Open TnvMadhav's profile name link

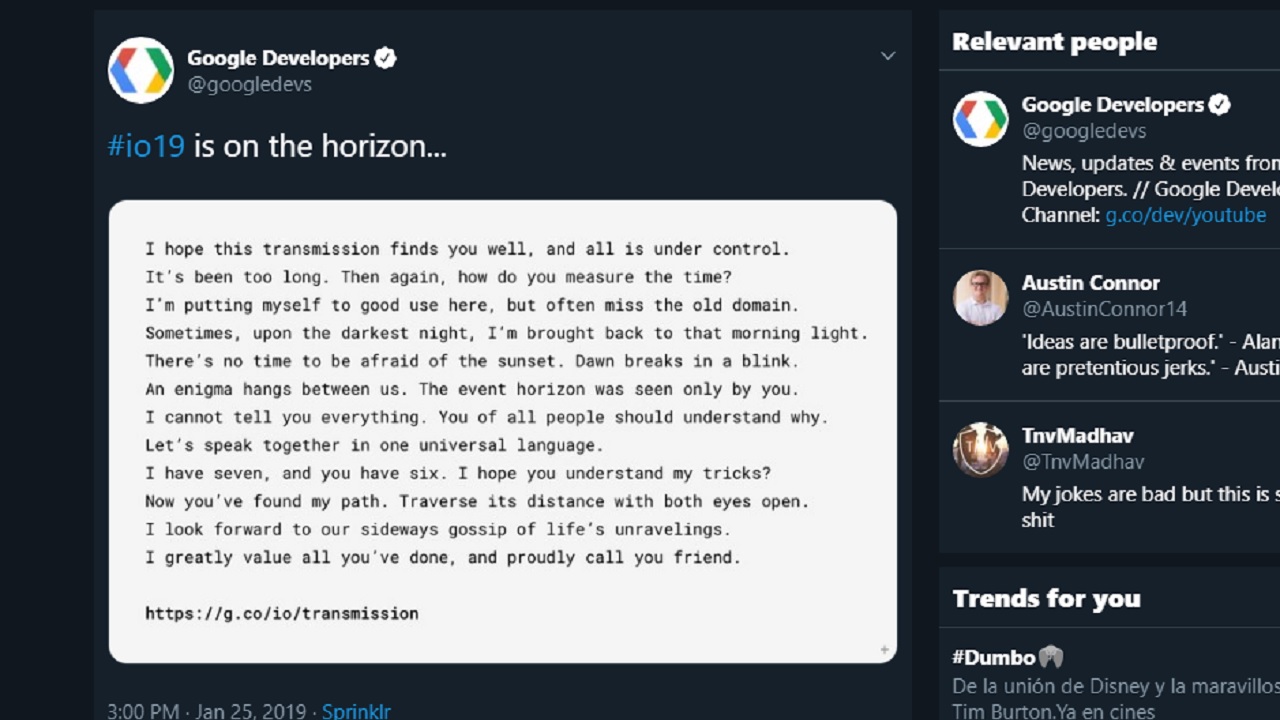pyautogui.click(x=1077, y=435)
